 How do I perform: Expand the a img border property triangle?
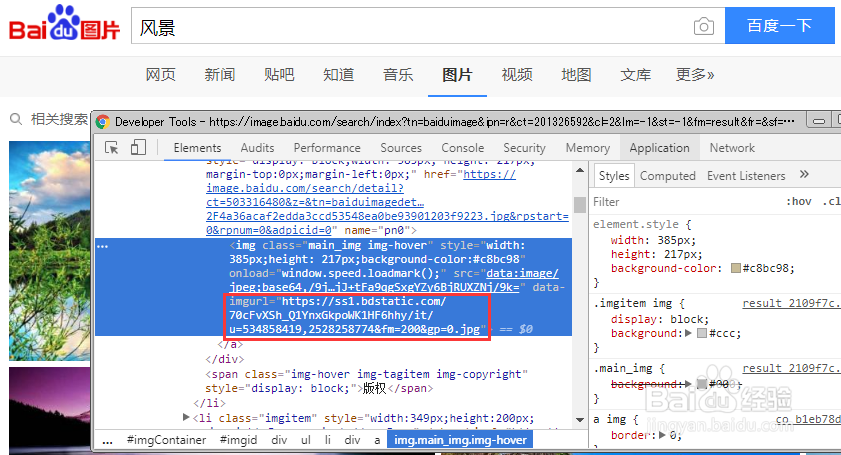pos(662,435)
